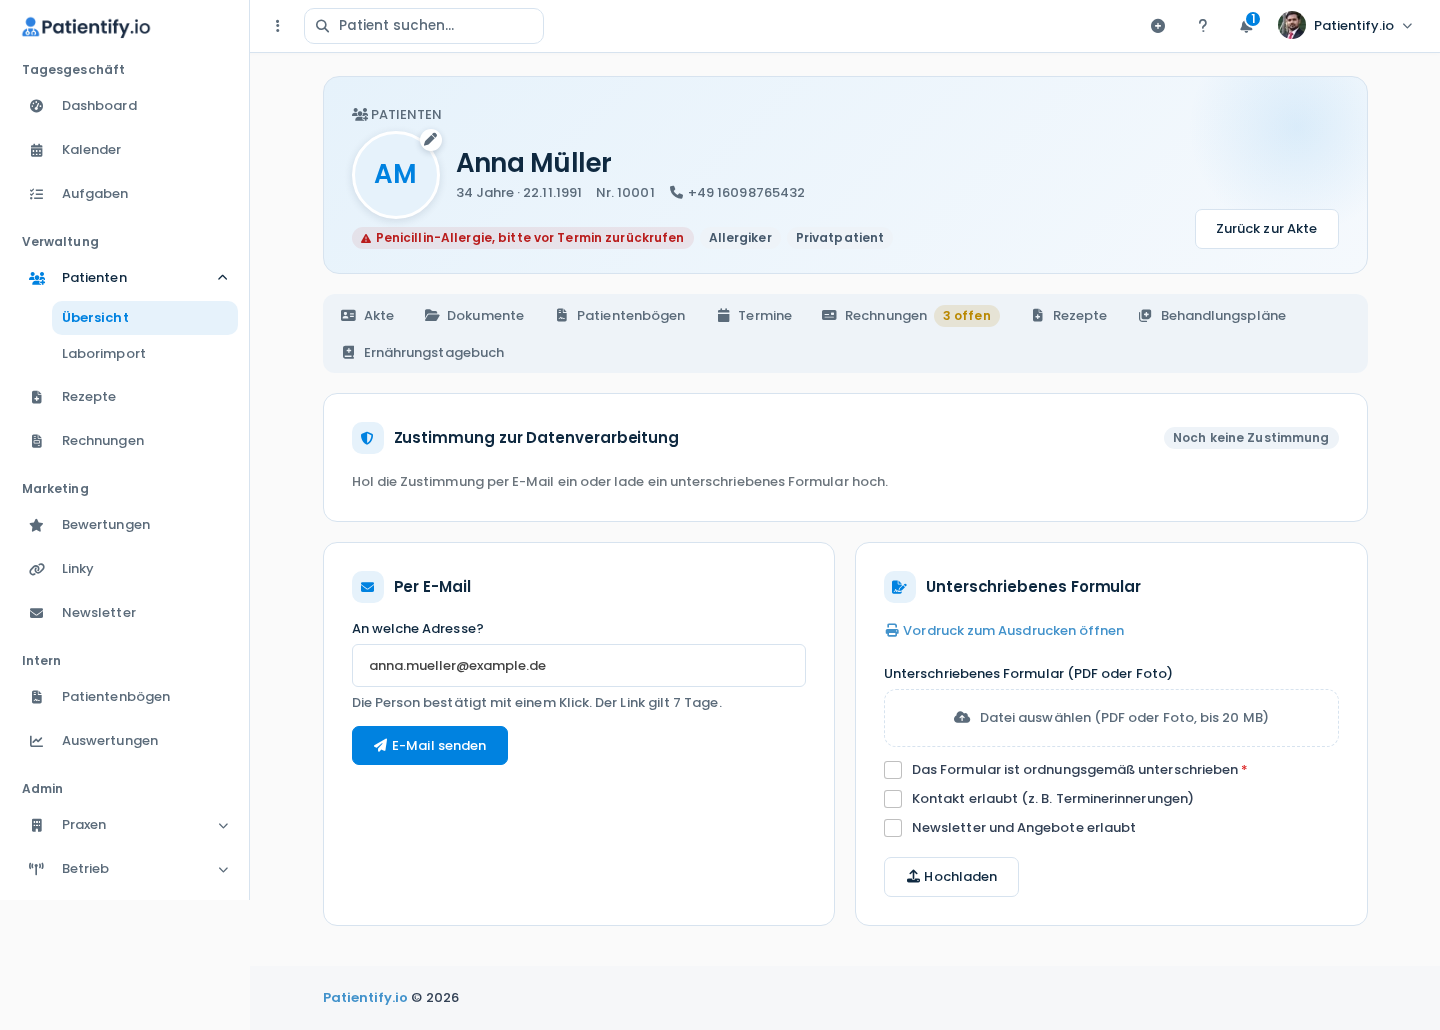Switch to the Akte tab
This screenshot has height=1030, width=1440.
(x=368, y=316)
